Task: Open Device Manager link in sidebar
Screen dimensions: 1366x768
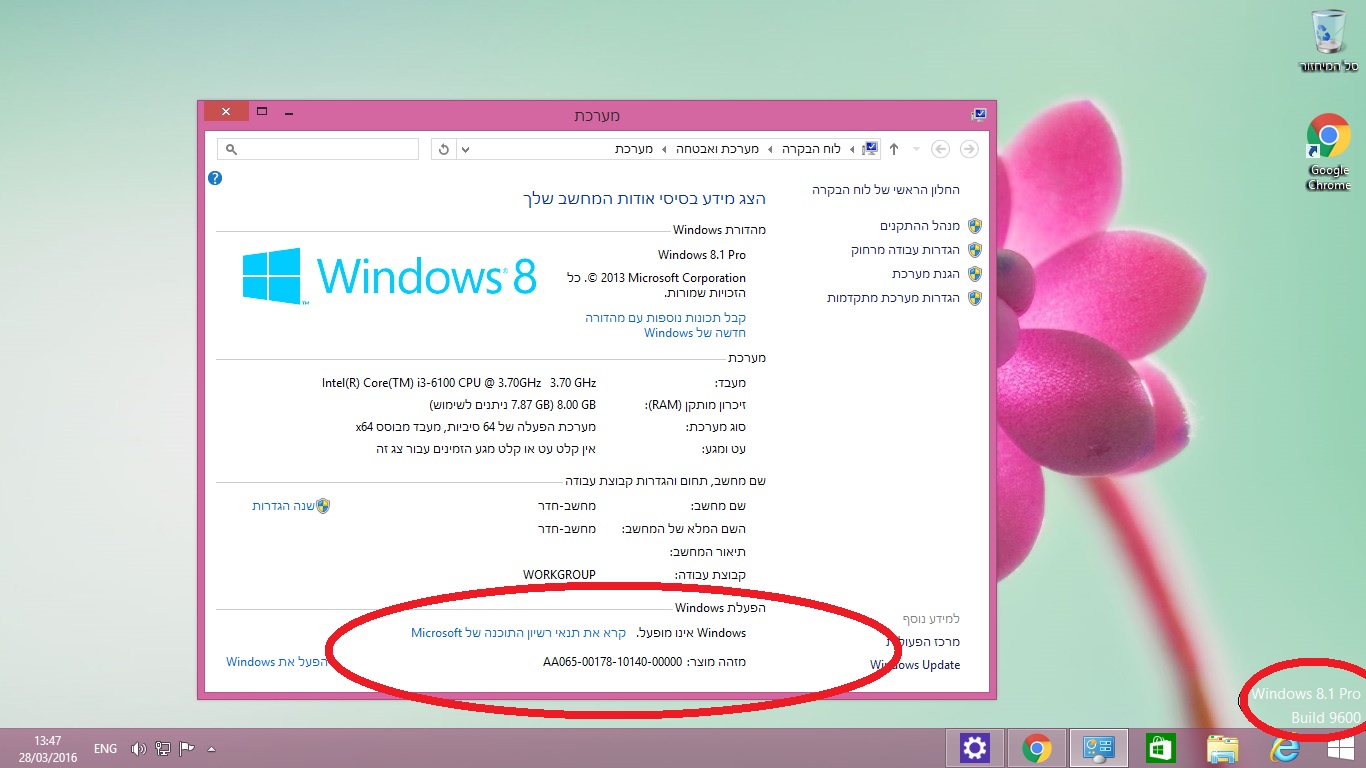Action: tap(920, 226)
